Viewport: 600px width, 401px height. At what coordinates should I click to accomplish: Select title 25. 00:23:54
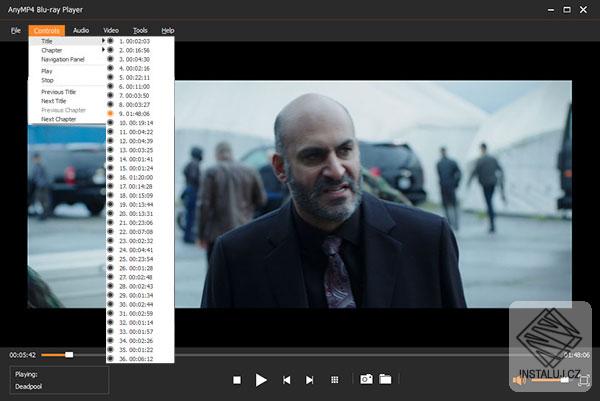tap(140, 259)
